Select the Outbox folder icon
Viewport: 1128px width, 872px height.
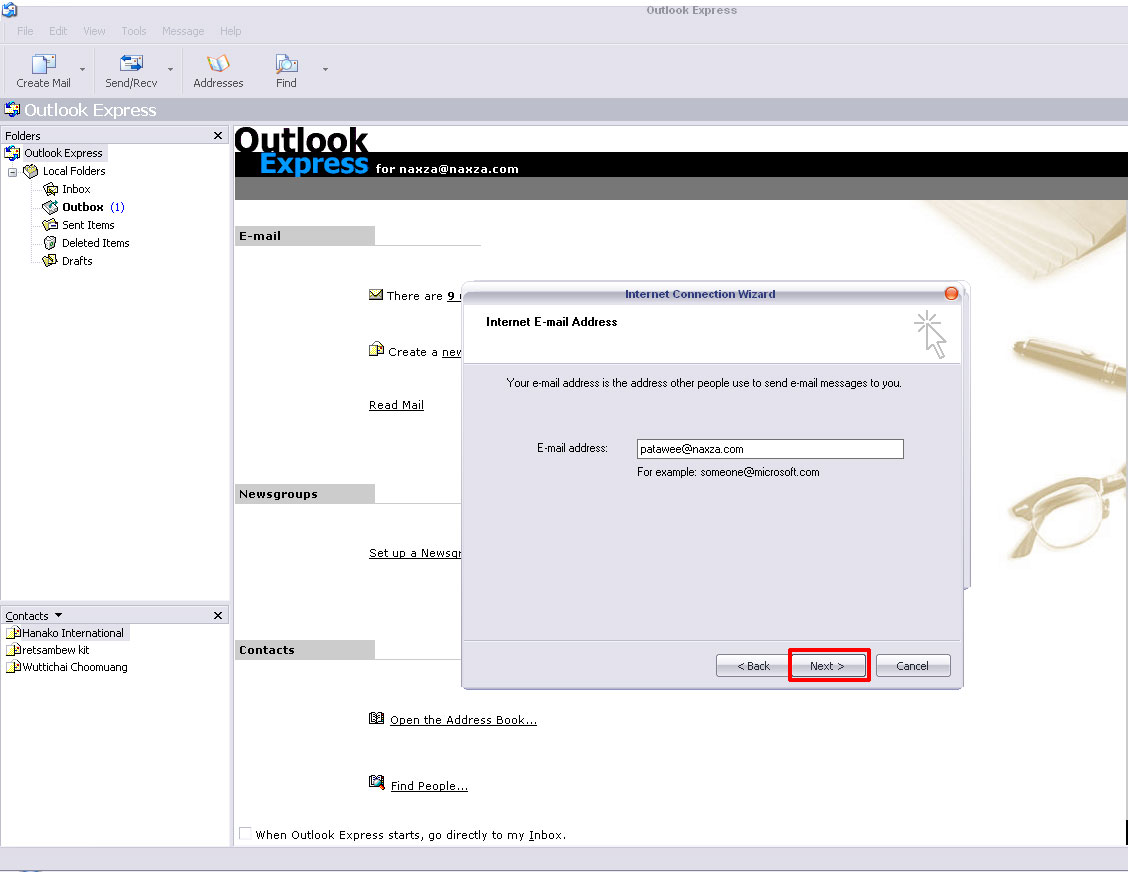coord(50,207)
